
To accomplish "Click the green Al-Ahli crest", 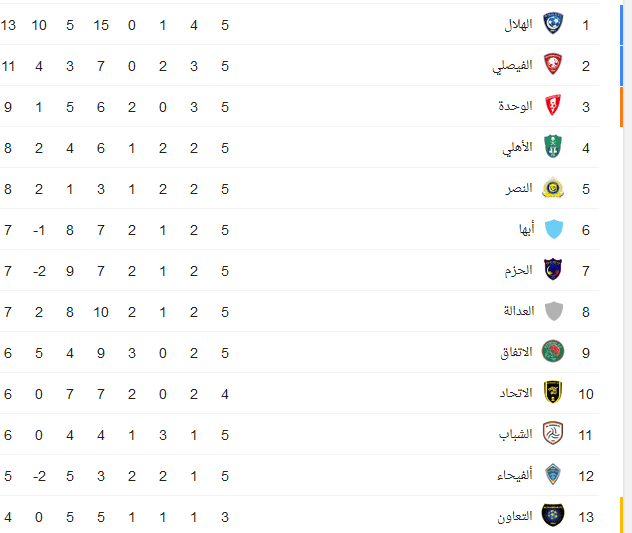I will [x=553, y=147].
